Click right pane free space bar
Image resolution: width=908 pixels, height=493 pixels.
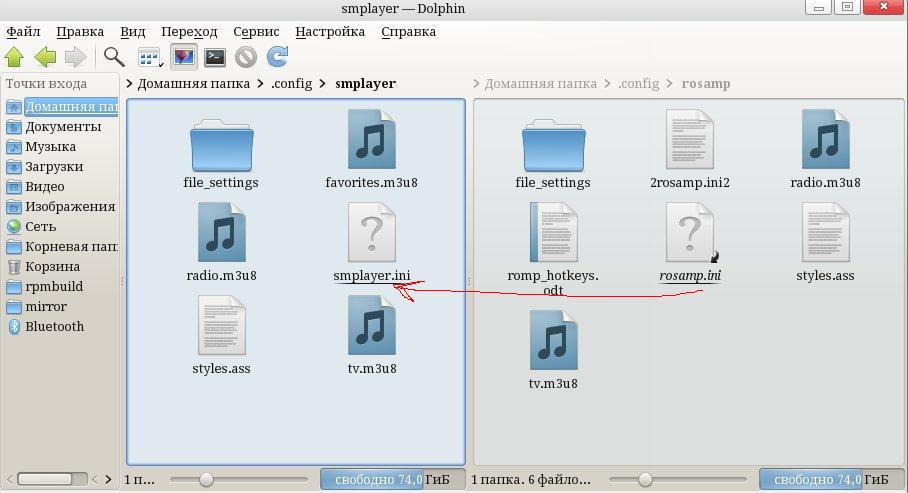pyautogui.click(x=832, y=480)
